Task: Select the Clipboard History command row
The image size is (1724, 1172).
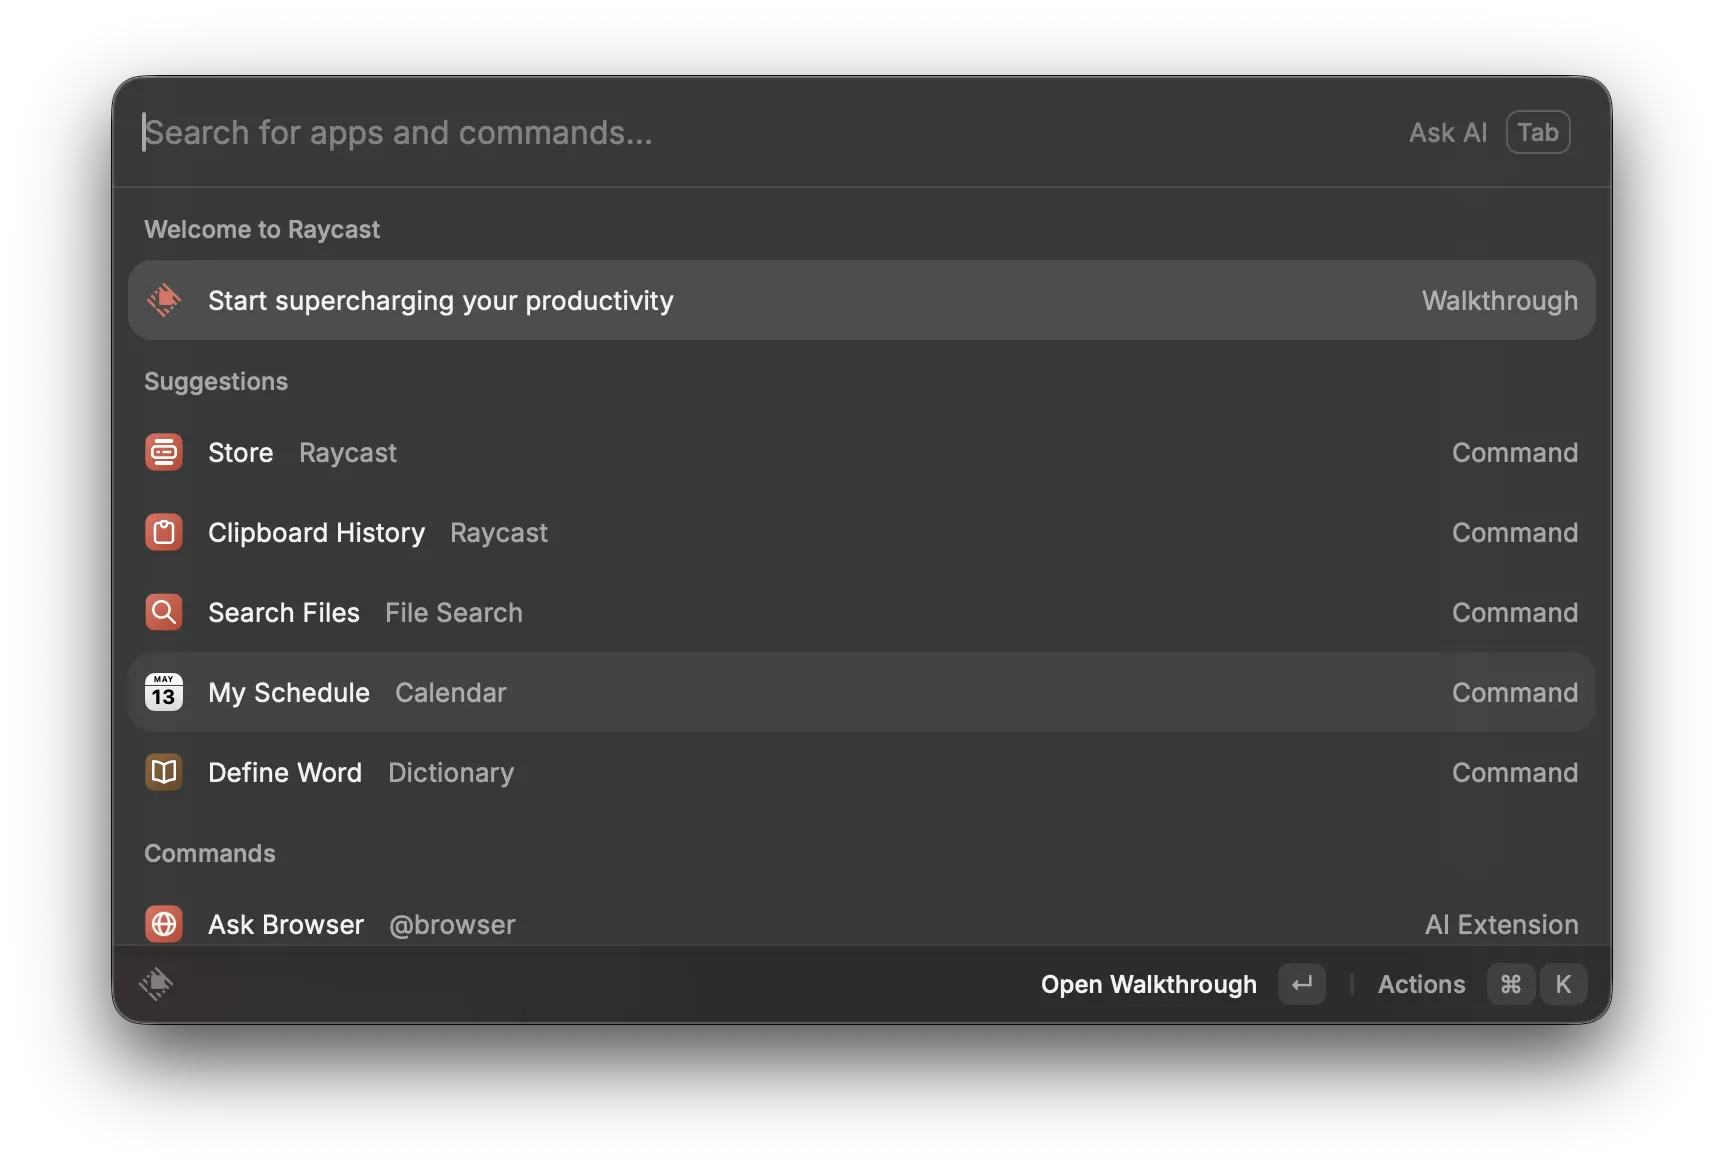Action: (862, 532)
